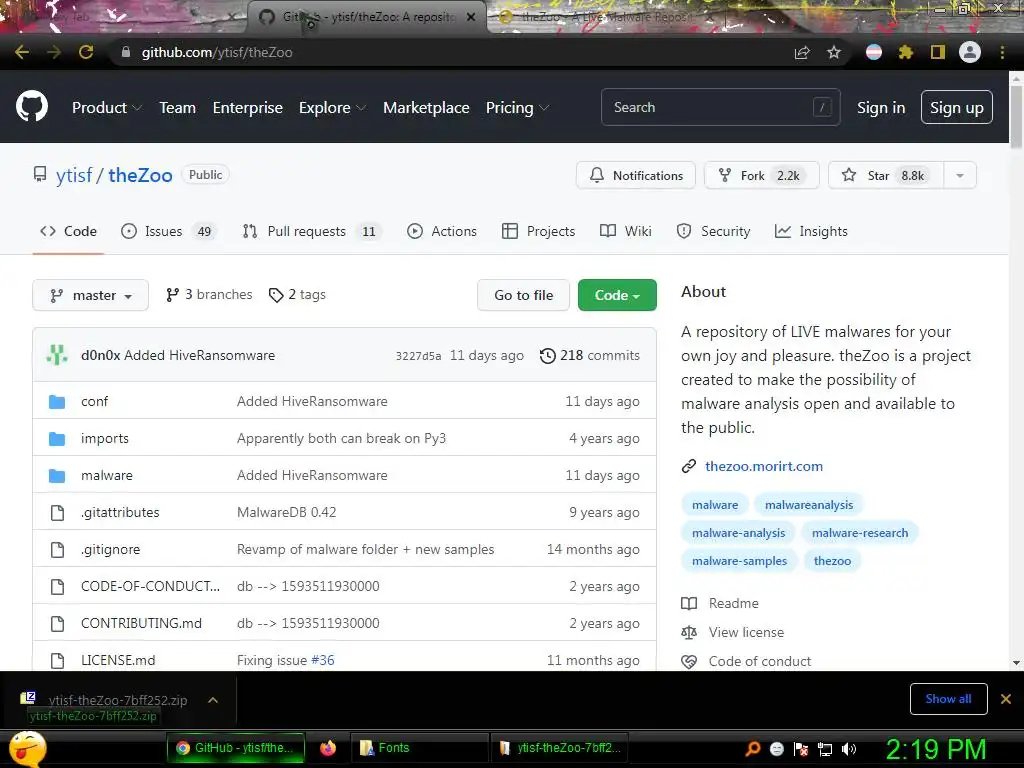Click the share page icon in address bar

tap(802, 52)
